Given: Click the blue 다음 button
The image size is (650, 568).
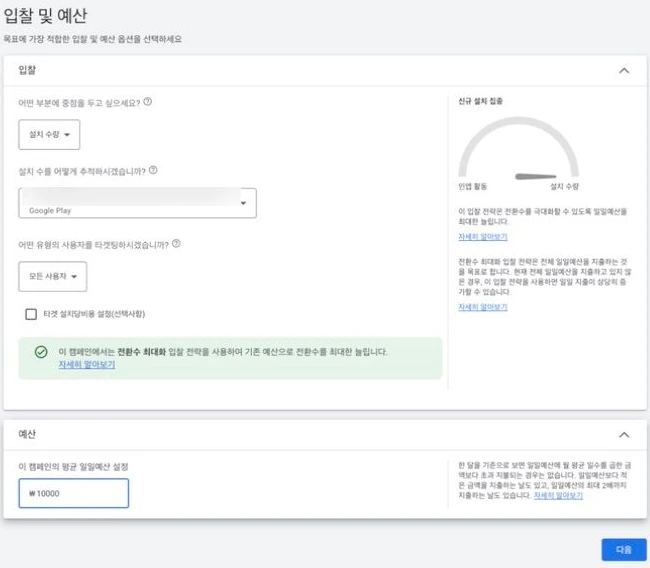Looking at the screenshot, I should 624,550.
